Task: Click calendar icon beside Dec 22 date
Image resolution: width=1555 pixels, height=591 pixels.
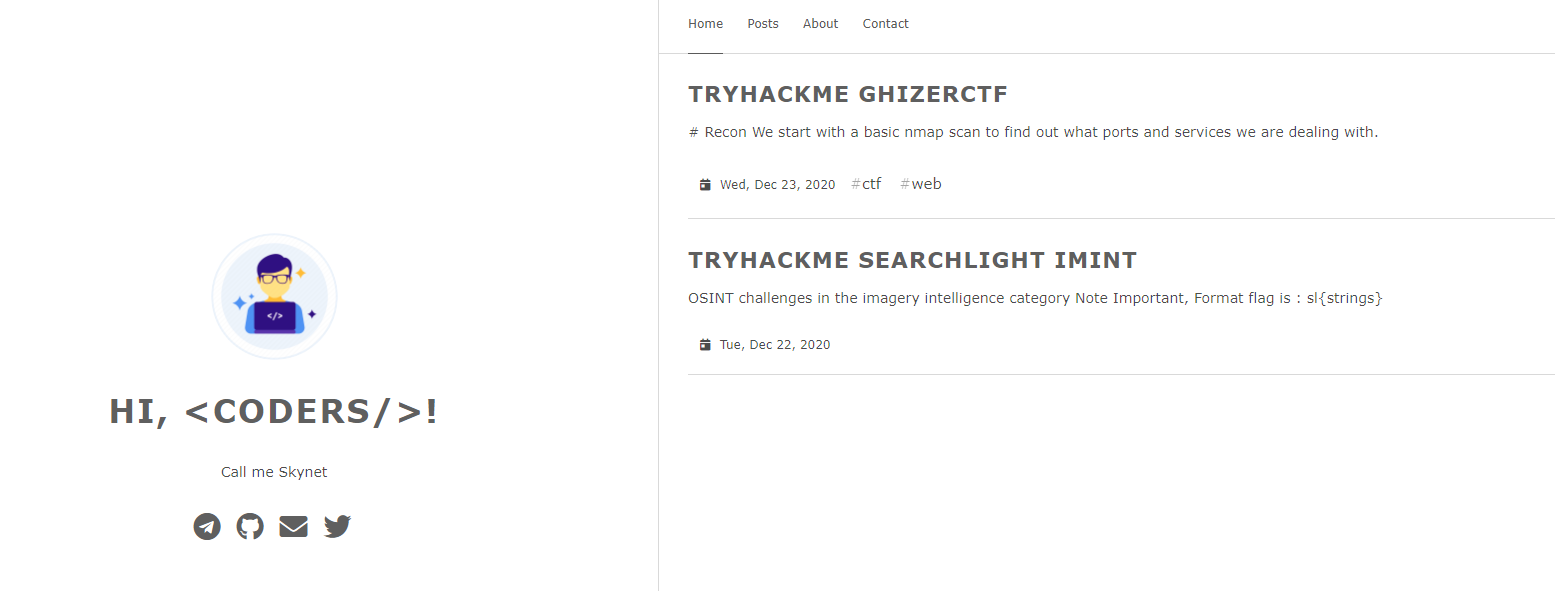Action: (705, 345)
